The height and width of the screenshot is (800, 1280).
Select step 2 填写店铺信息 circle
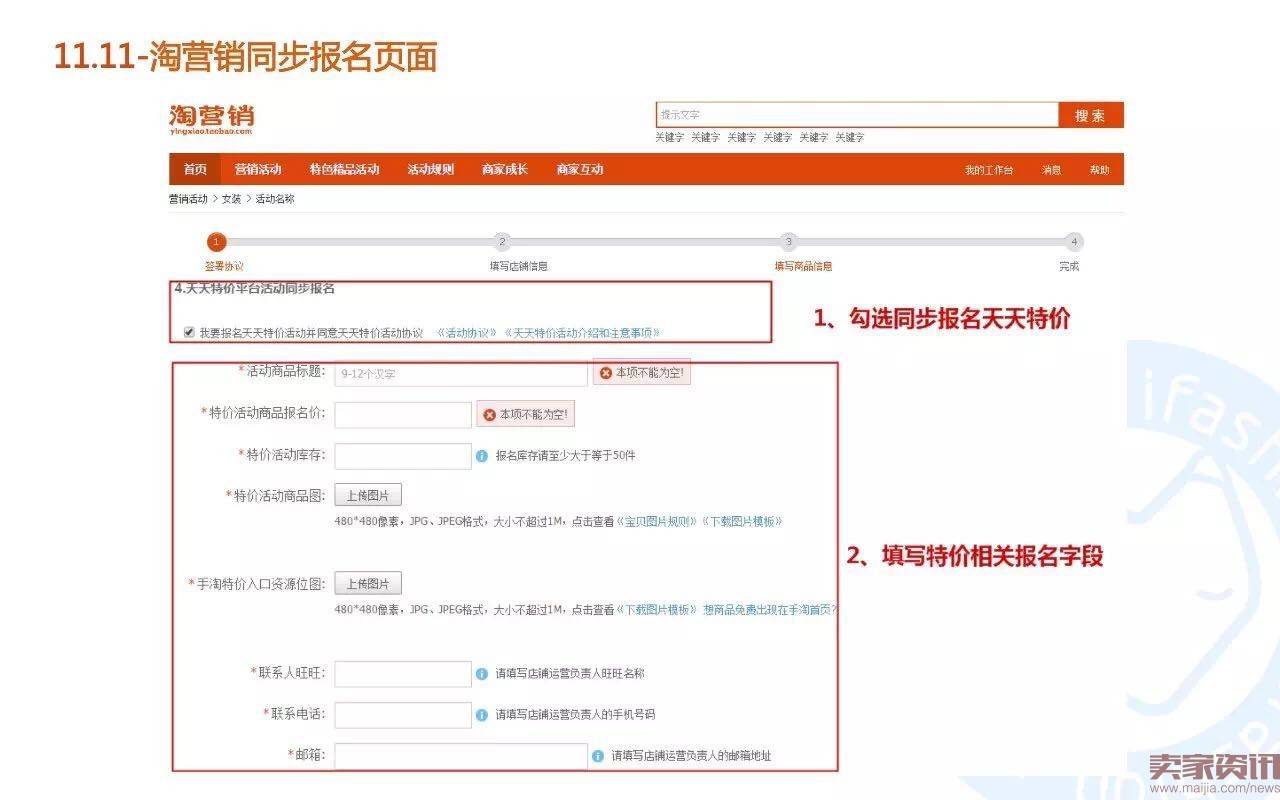tap(503, 242)
